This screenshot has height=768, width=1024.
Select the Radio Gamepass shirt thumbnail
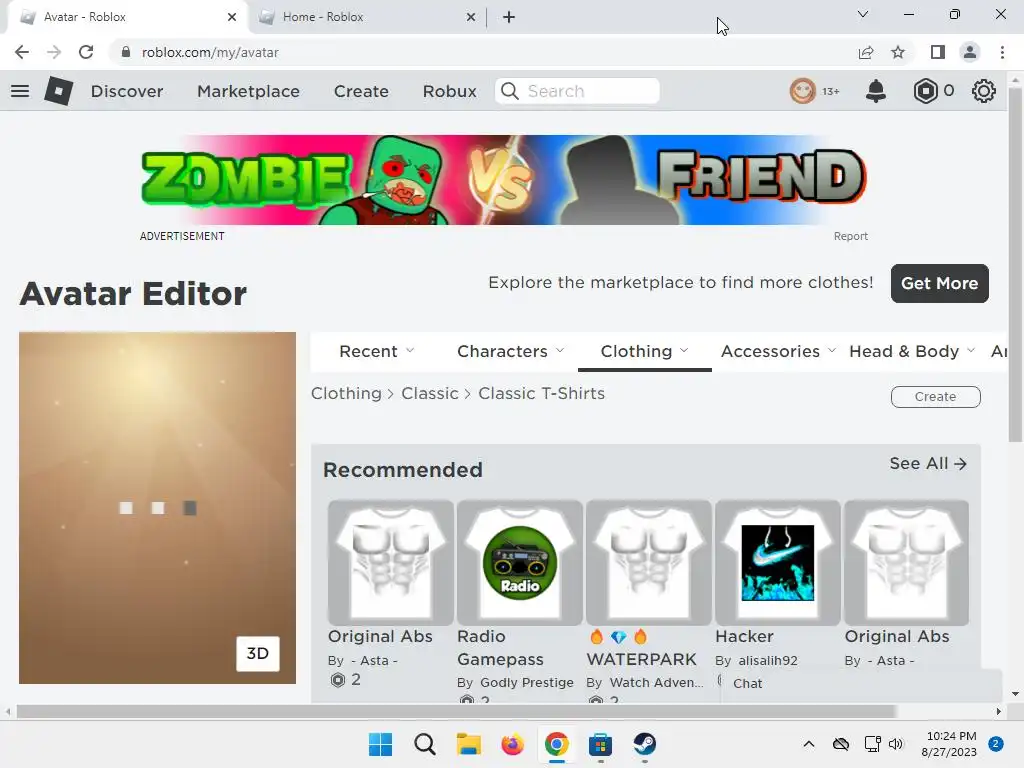click(520, 563)
